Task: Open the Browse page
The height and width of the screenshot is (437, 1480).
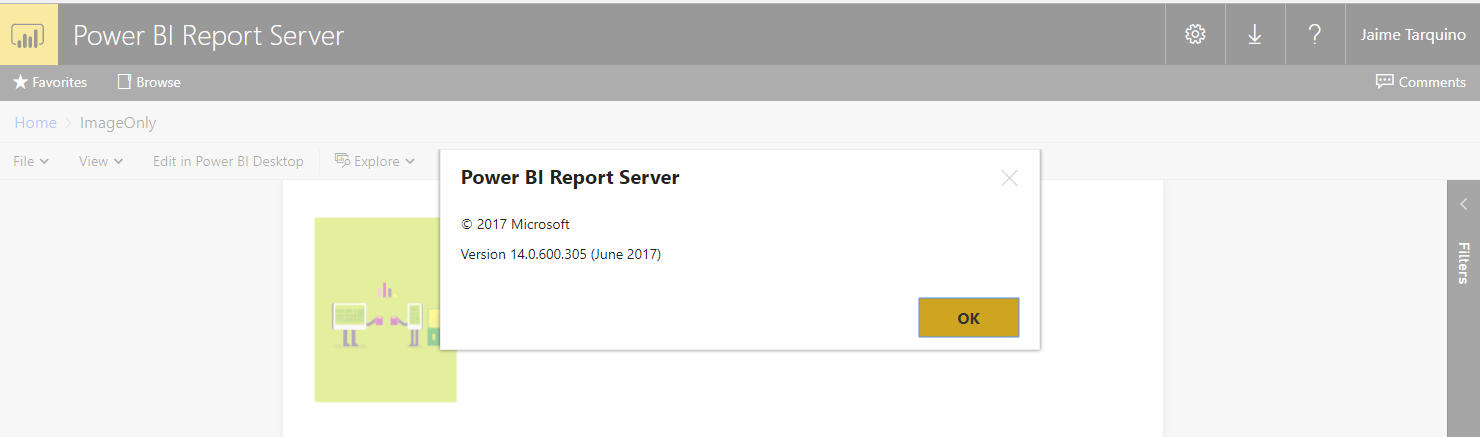Action: point(149,82)
